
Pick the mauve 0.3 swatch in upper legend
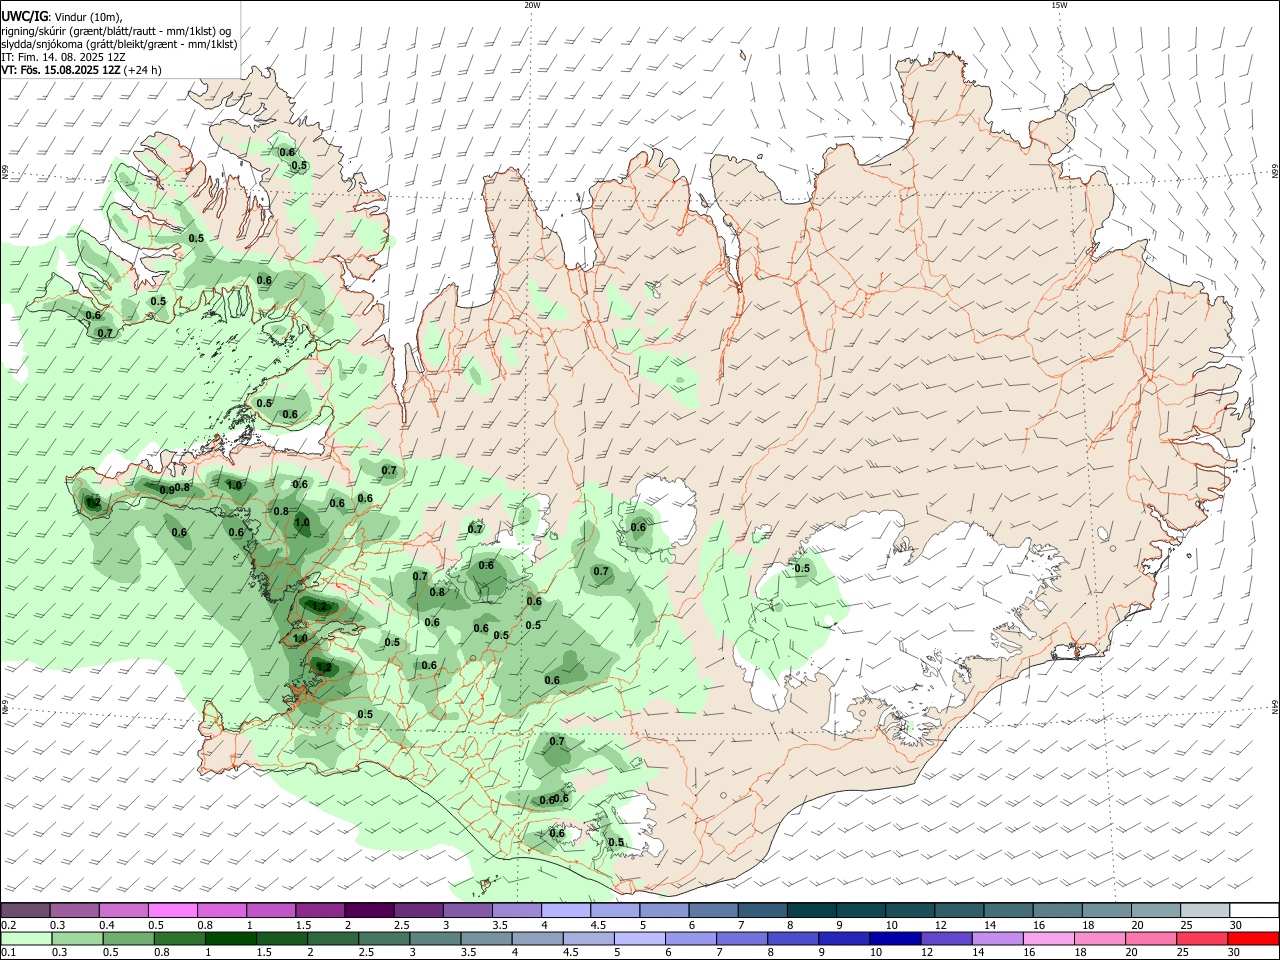click(x=75, y=910)
